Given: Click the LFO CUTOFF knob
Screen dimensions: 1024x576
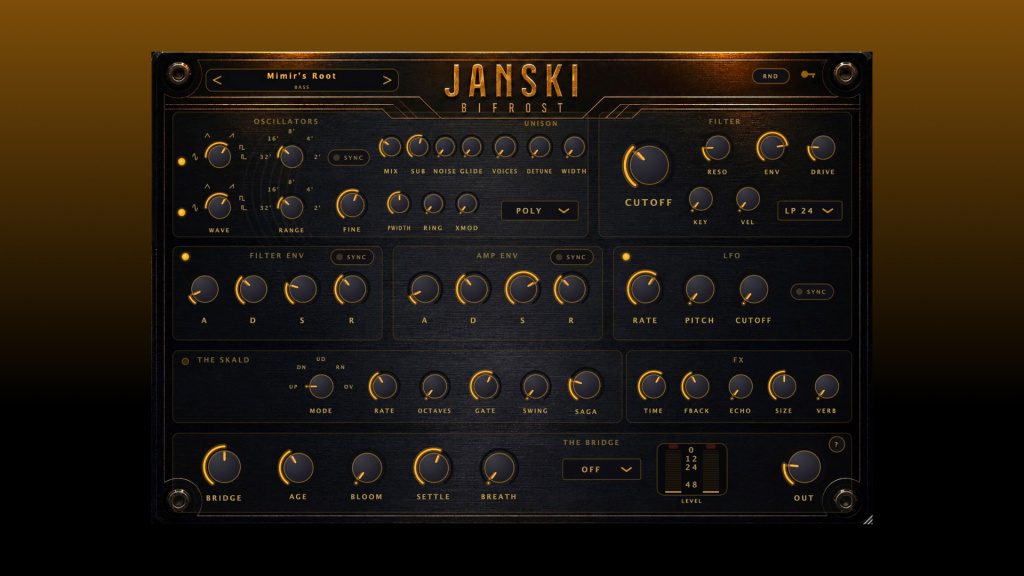Looking at the screenshot, I should tap(753, 289).
